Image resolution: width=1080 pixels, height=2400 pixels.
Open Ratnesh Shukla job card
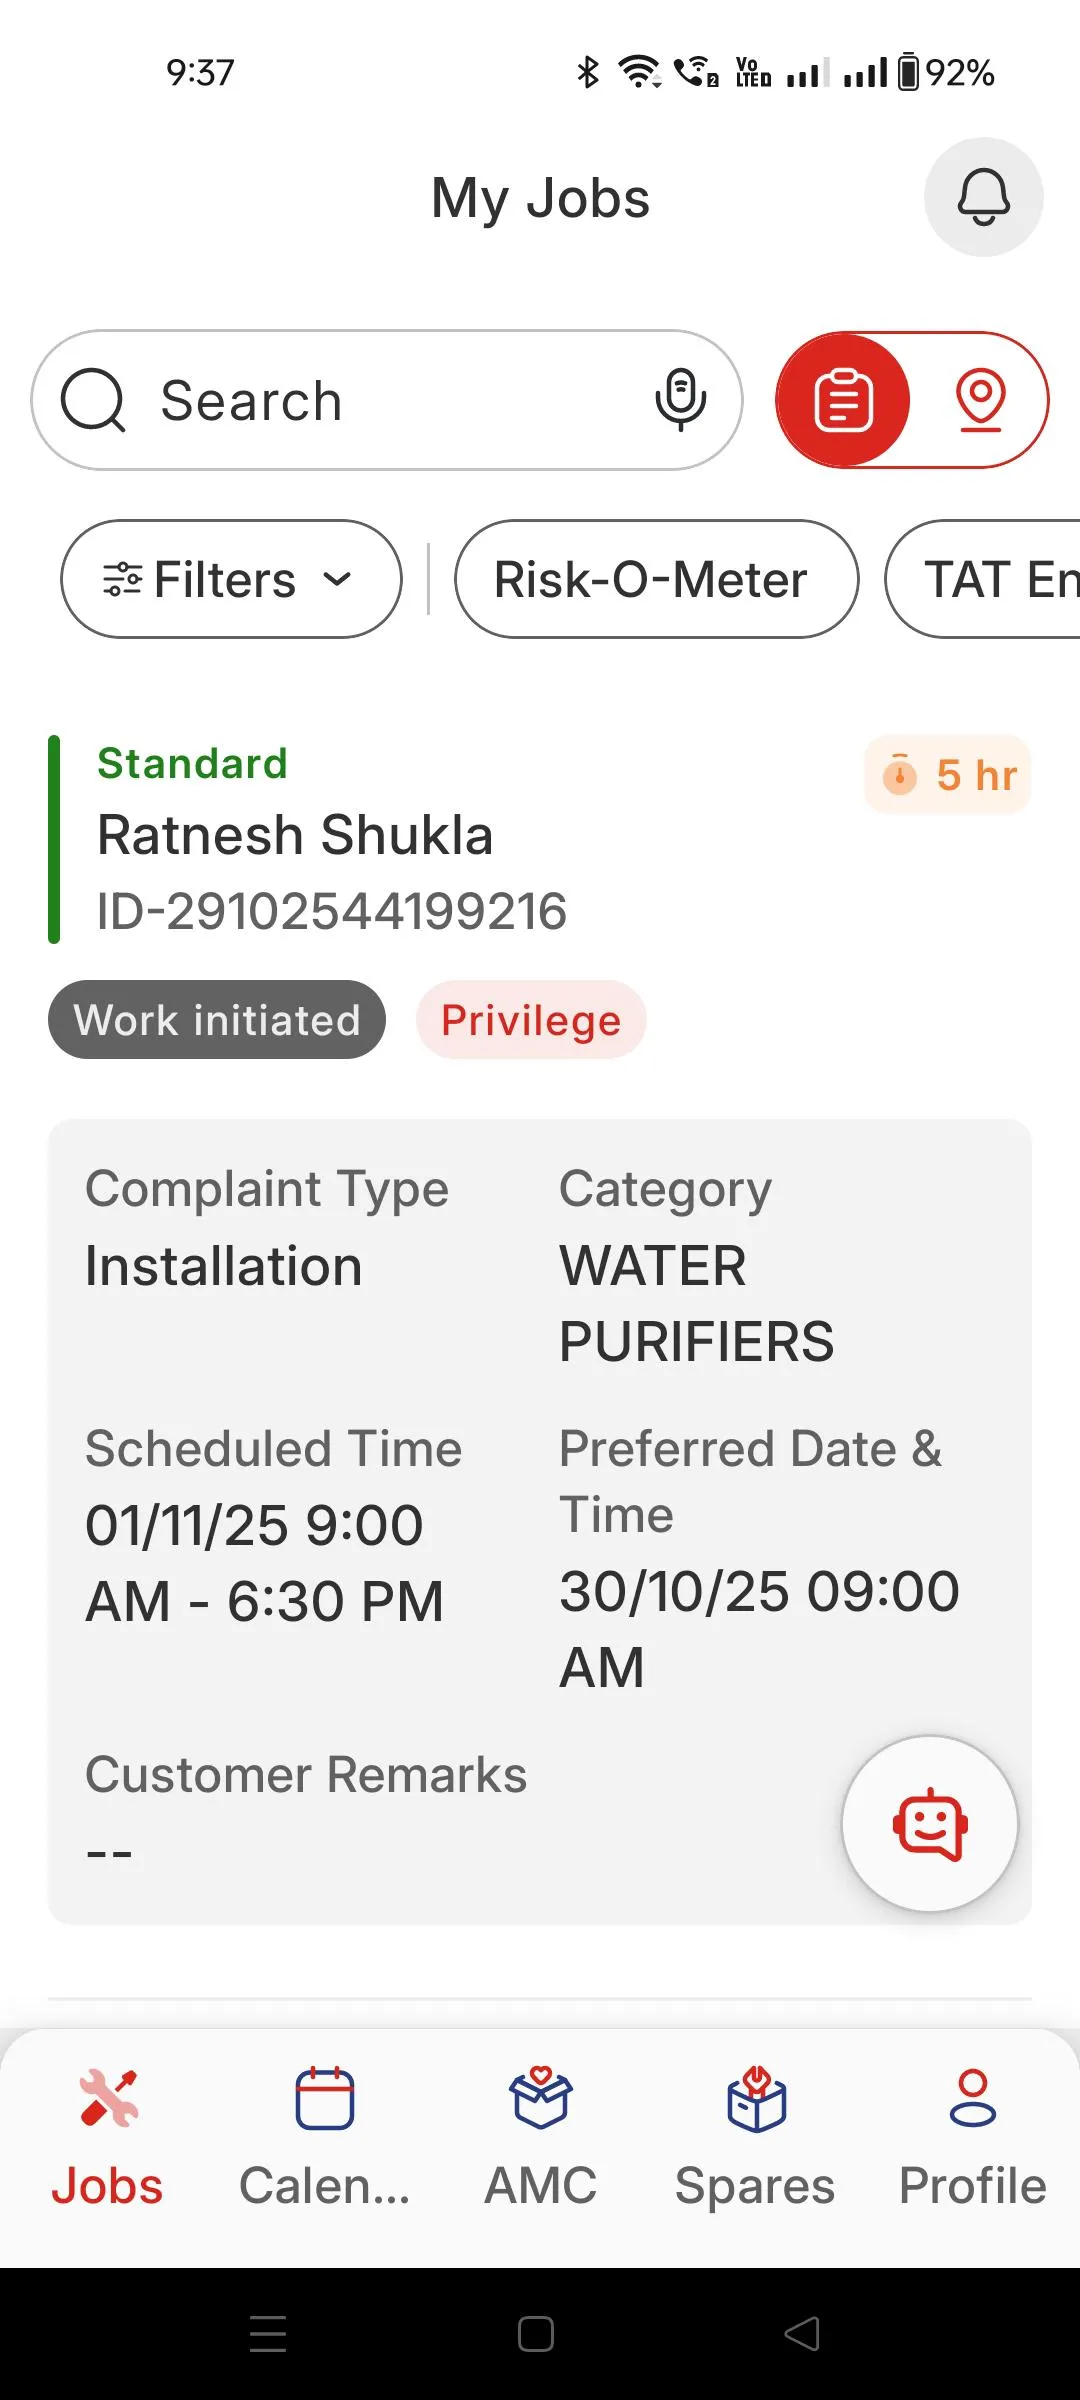pyautogui.click(x=295, y=836)
